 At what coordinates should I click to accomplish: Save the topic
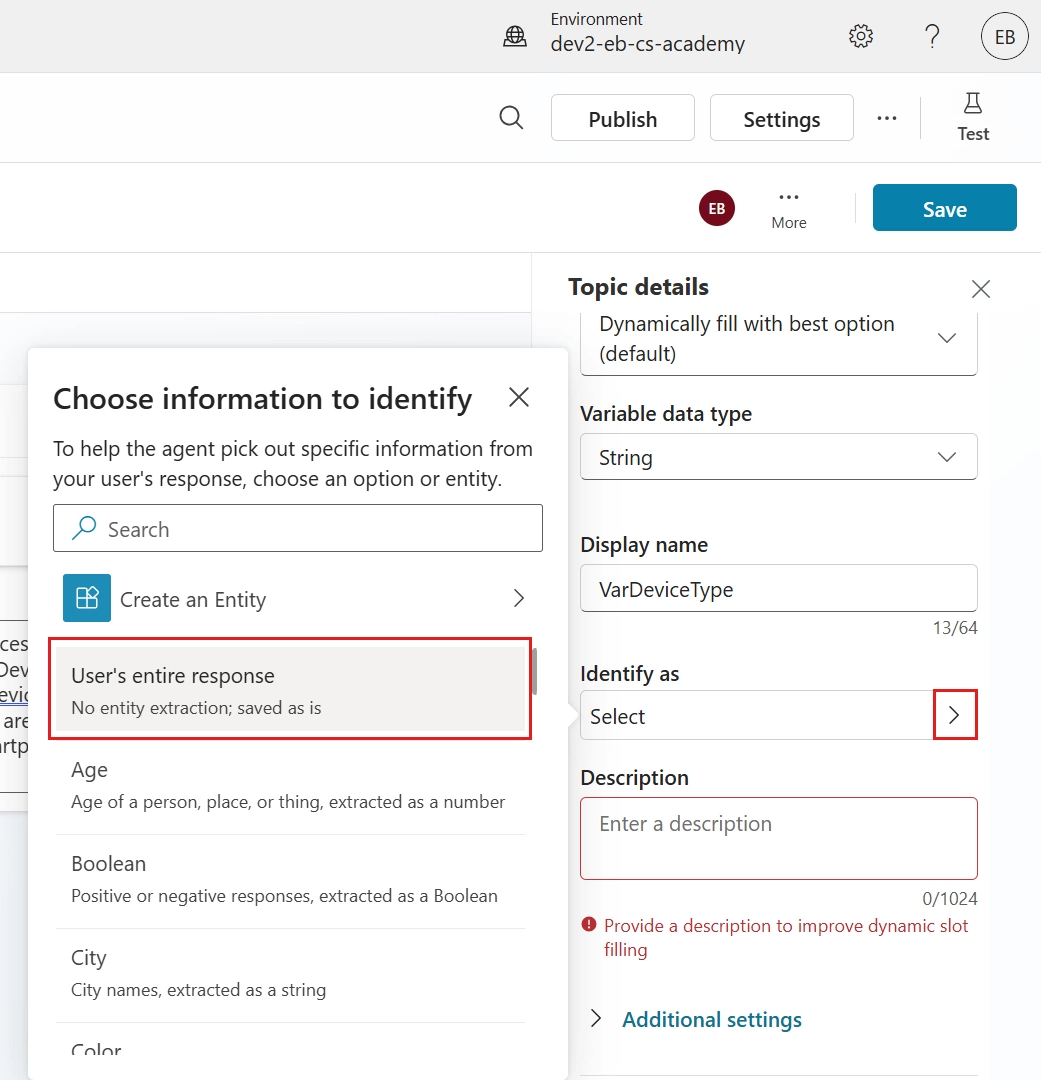click(x=944, y=208)
